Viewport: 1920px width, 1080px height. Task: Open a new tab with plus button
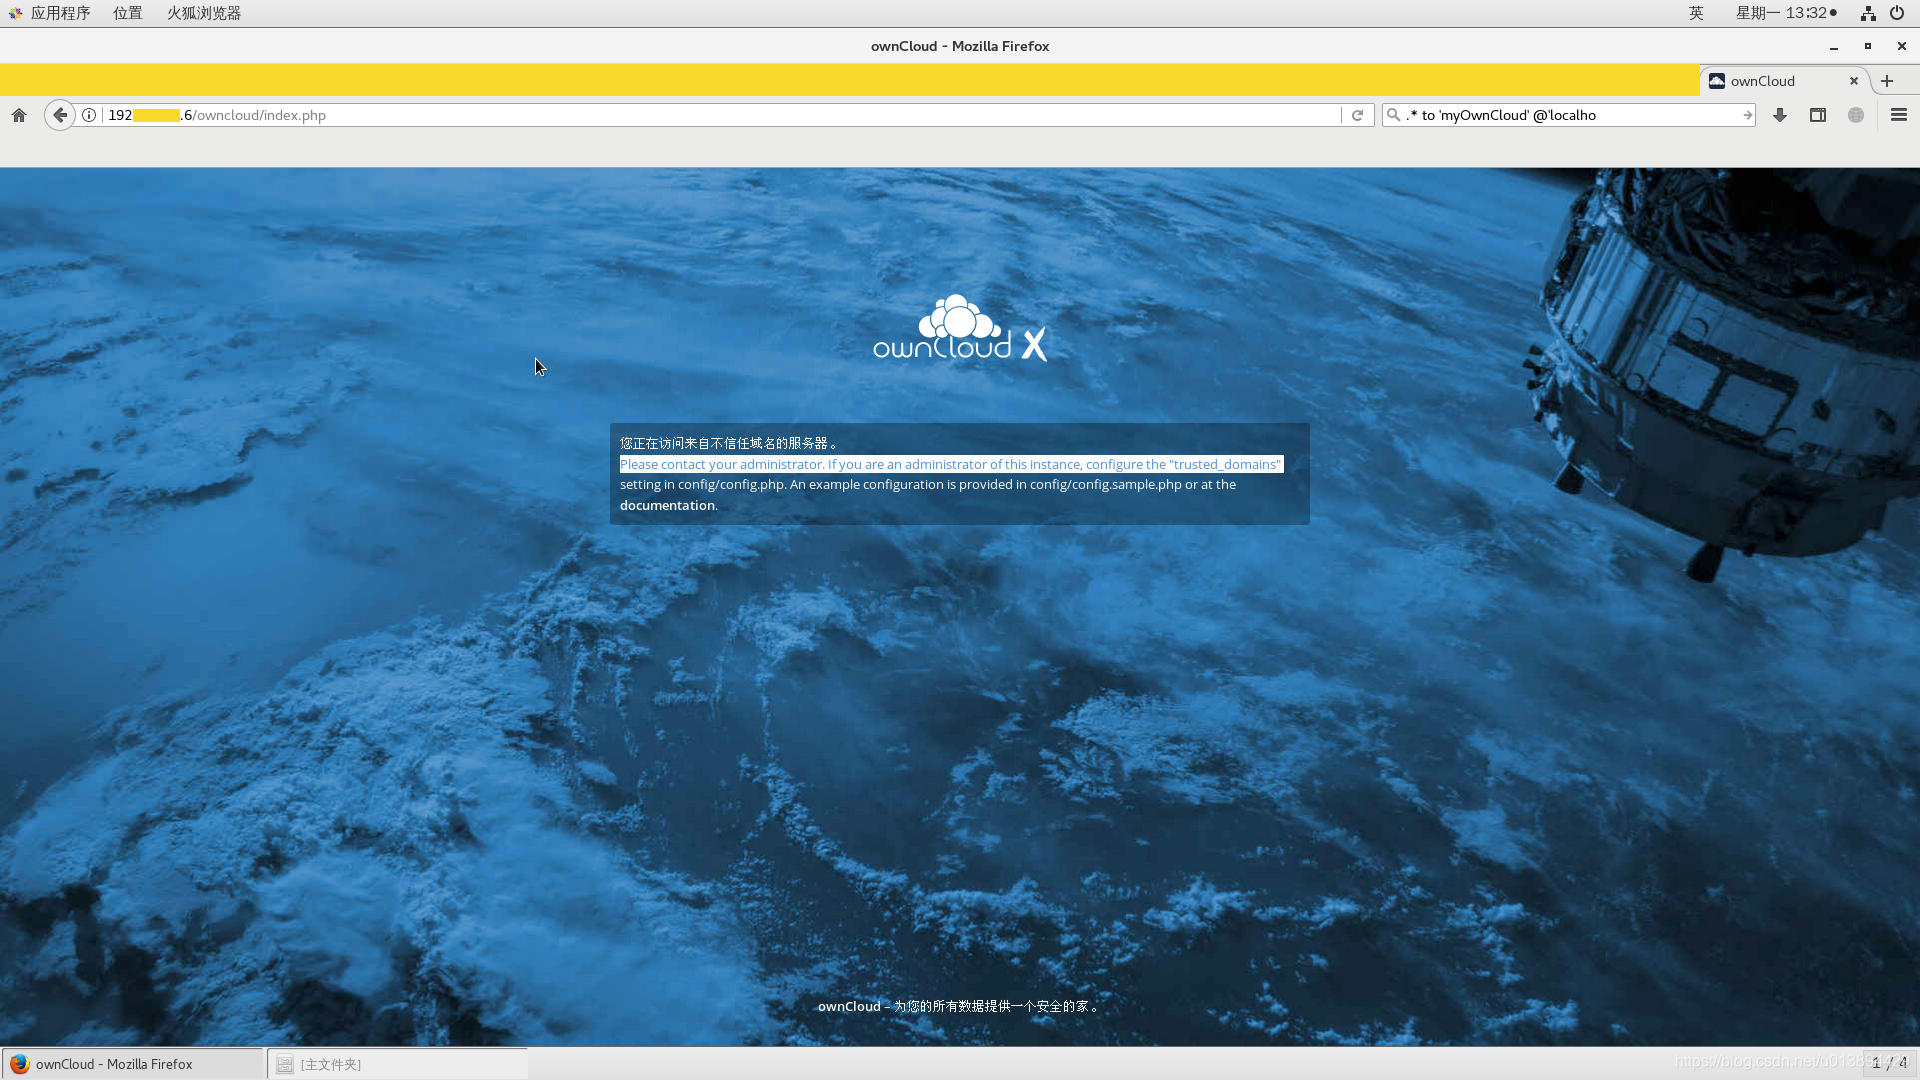click(1887, 81)
